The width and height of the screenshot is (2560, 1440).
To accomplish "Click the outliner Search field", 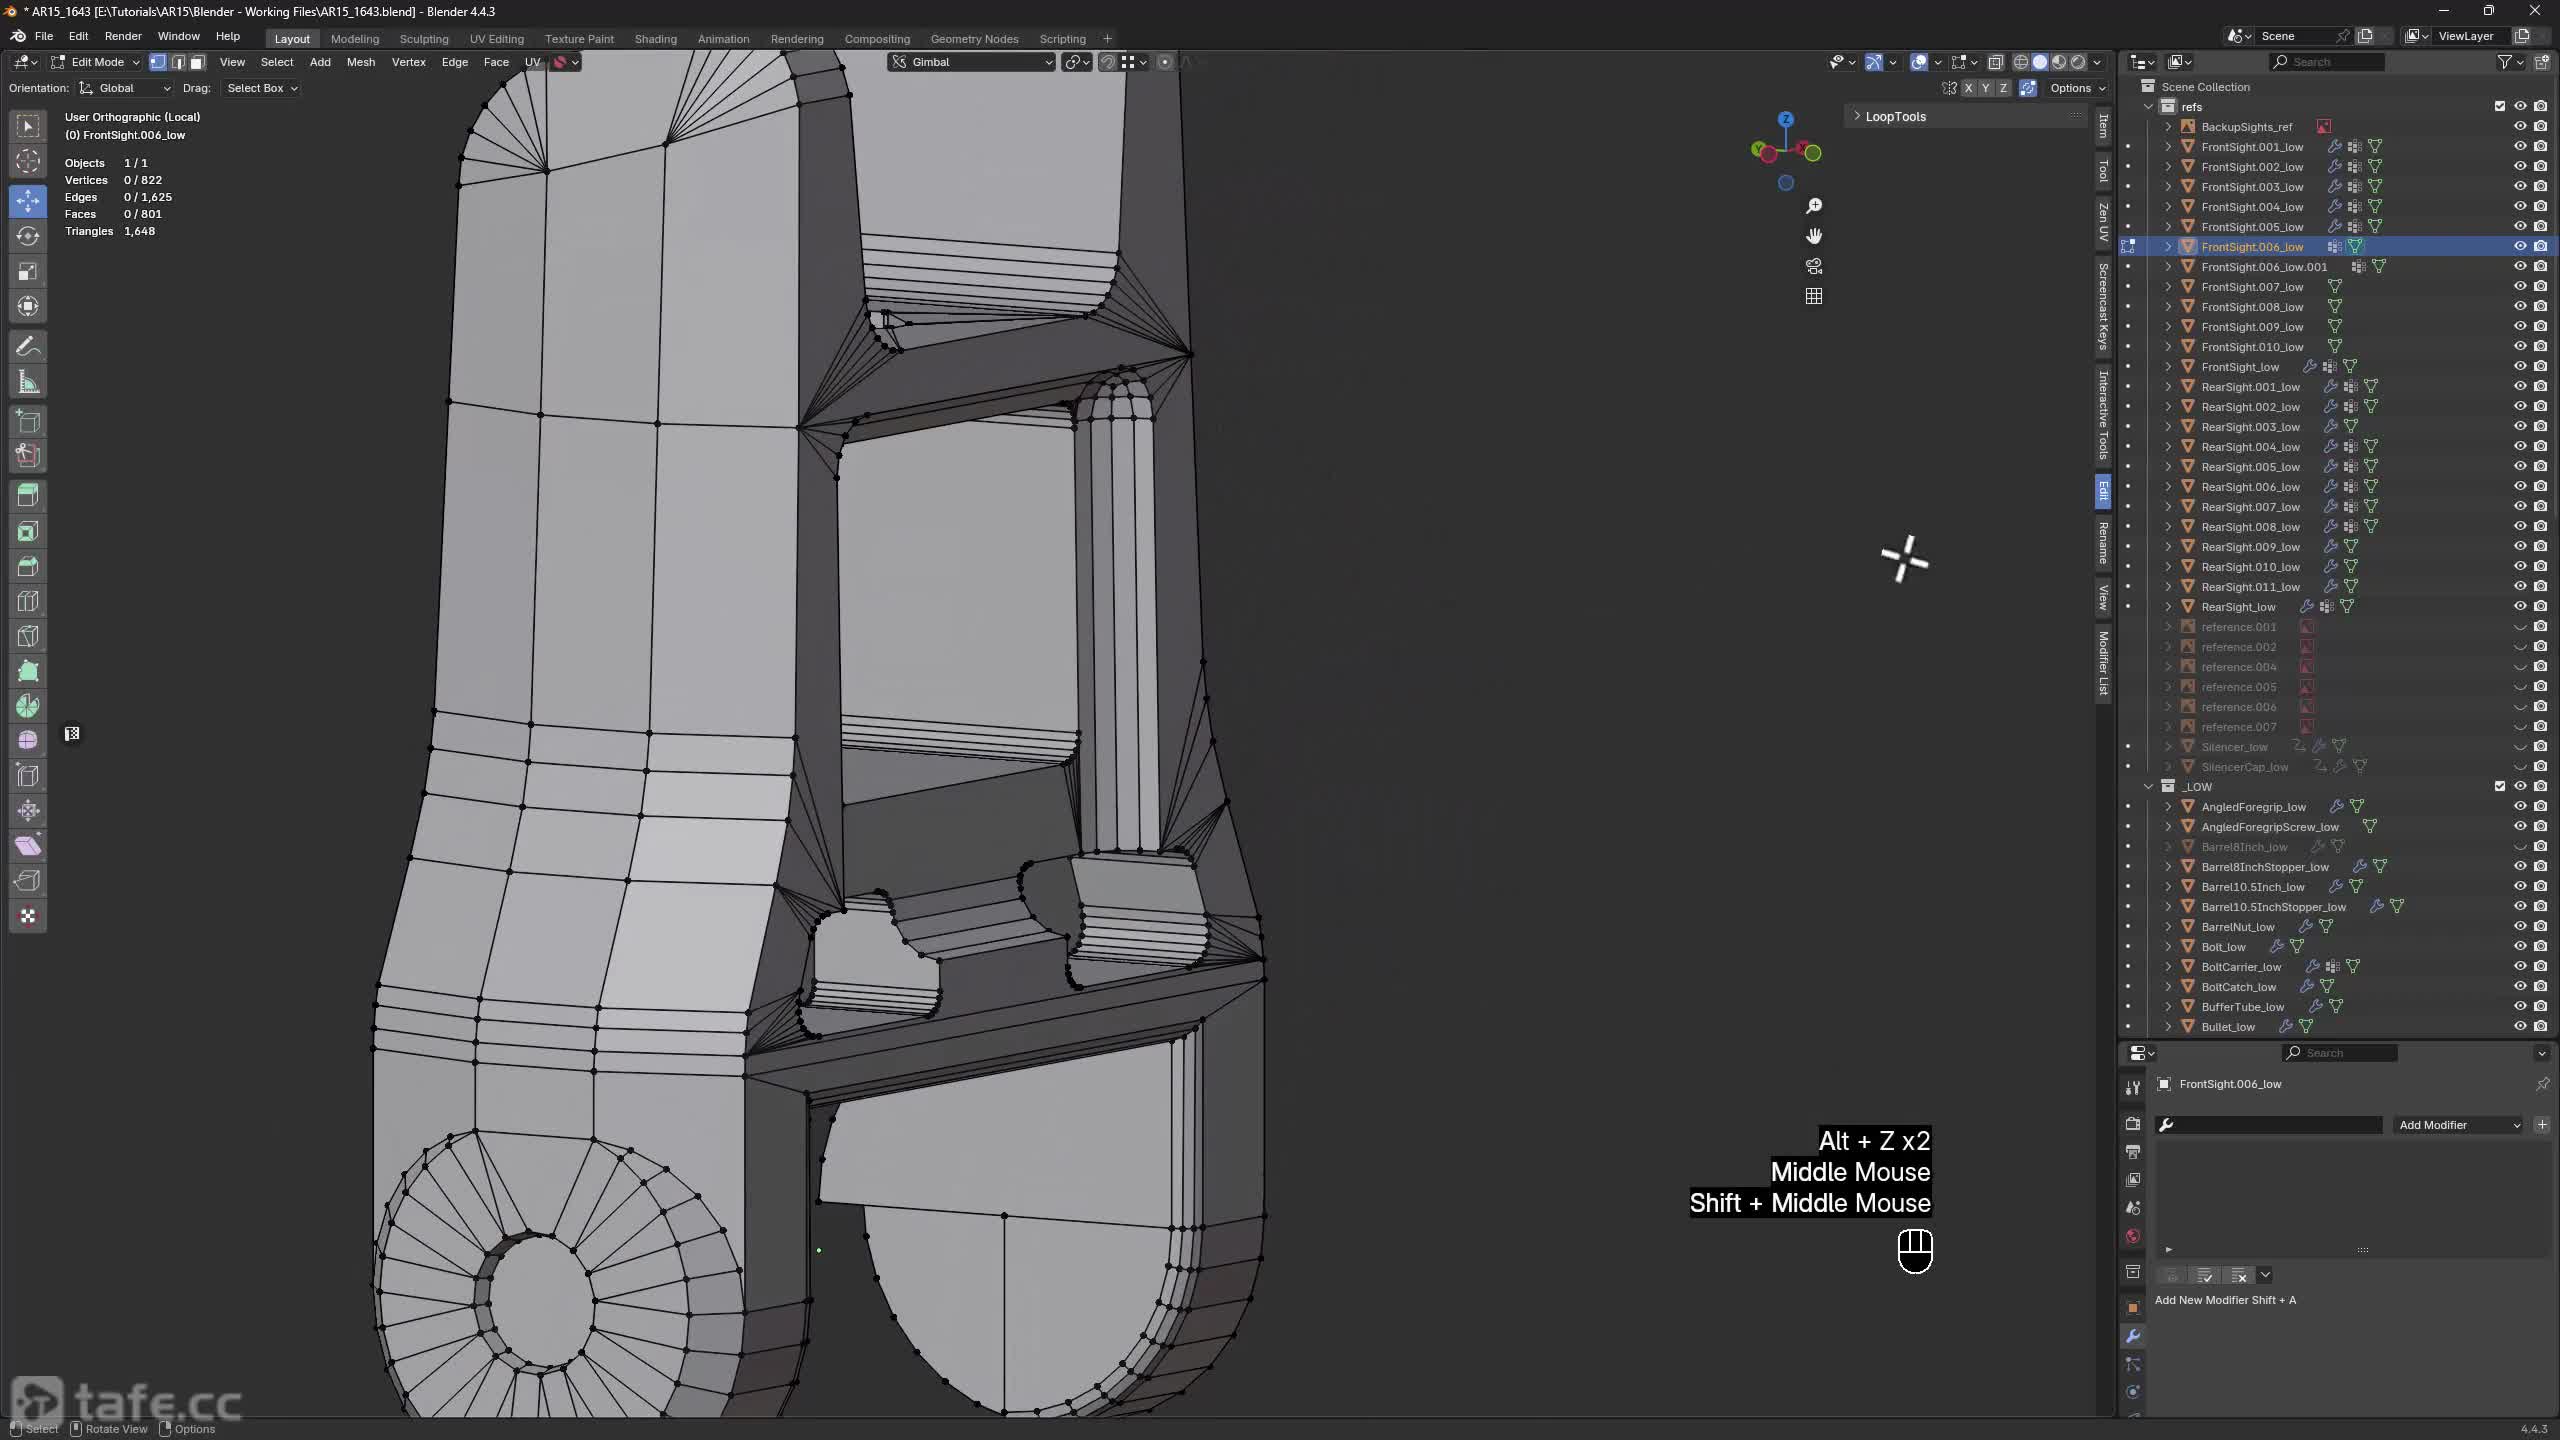I will pyautogui.click(x=2327, y=62).
